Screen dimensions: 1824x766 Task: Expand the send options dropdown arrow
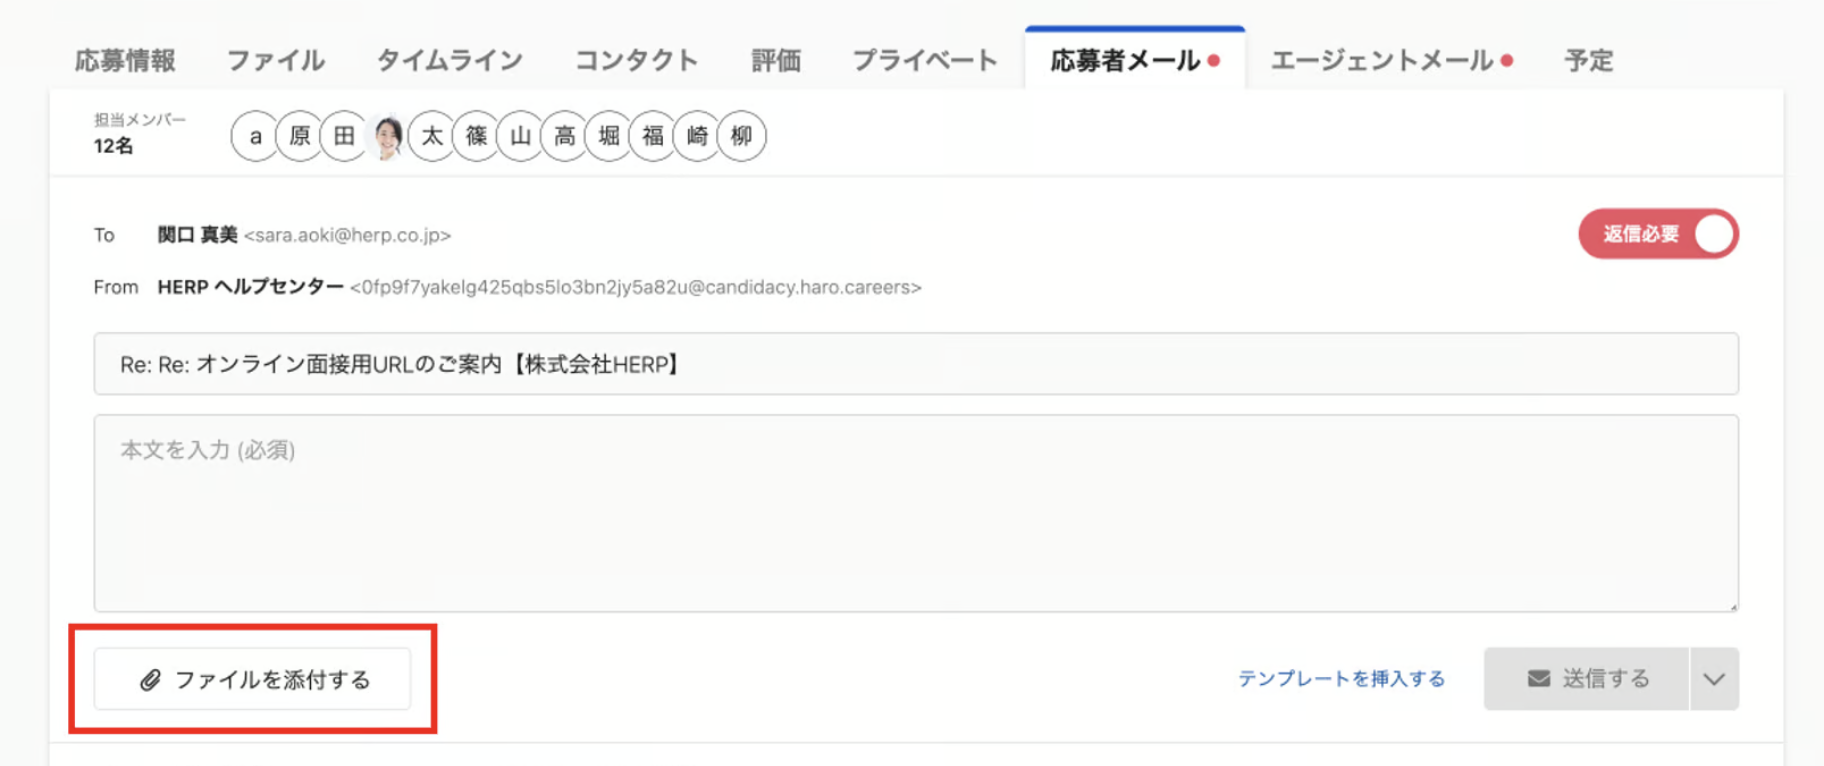point(1714,679)
